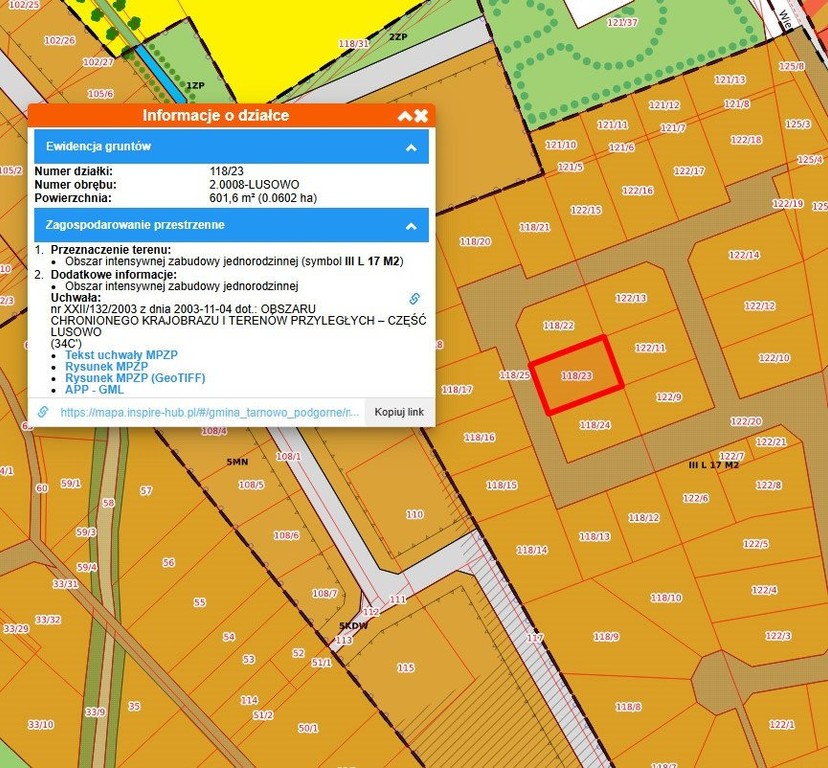This screenshot has width=828, height=768.
Task: Select parcel 118/22 on the map
Action: (x=559, y=325)
